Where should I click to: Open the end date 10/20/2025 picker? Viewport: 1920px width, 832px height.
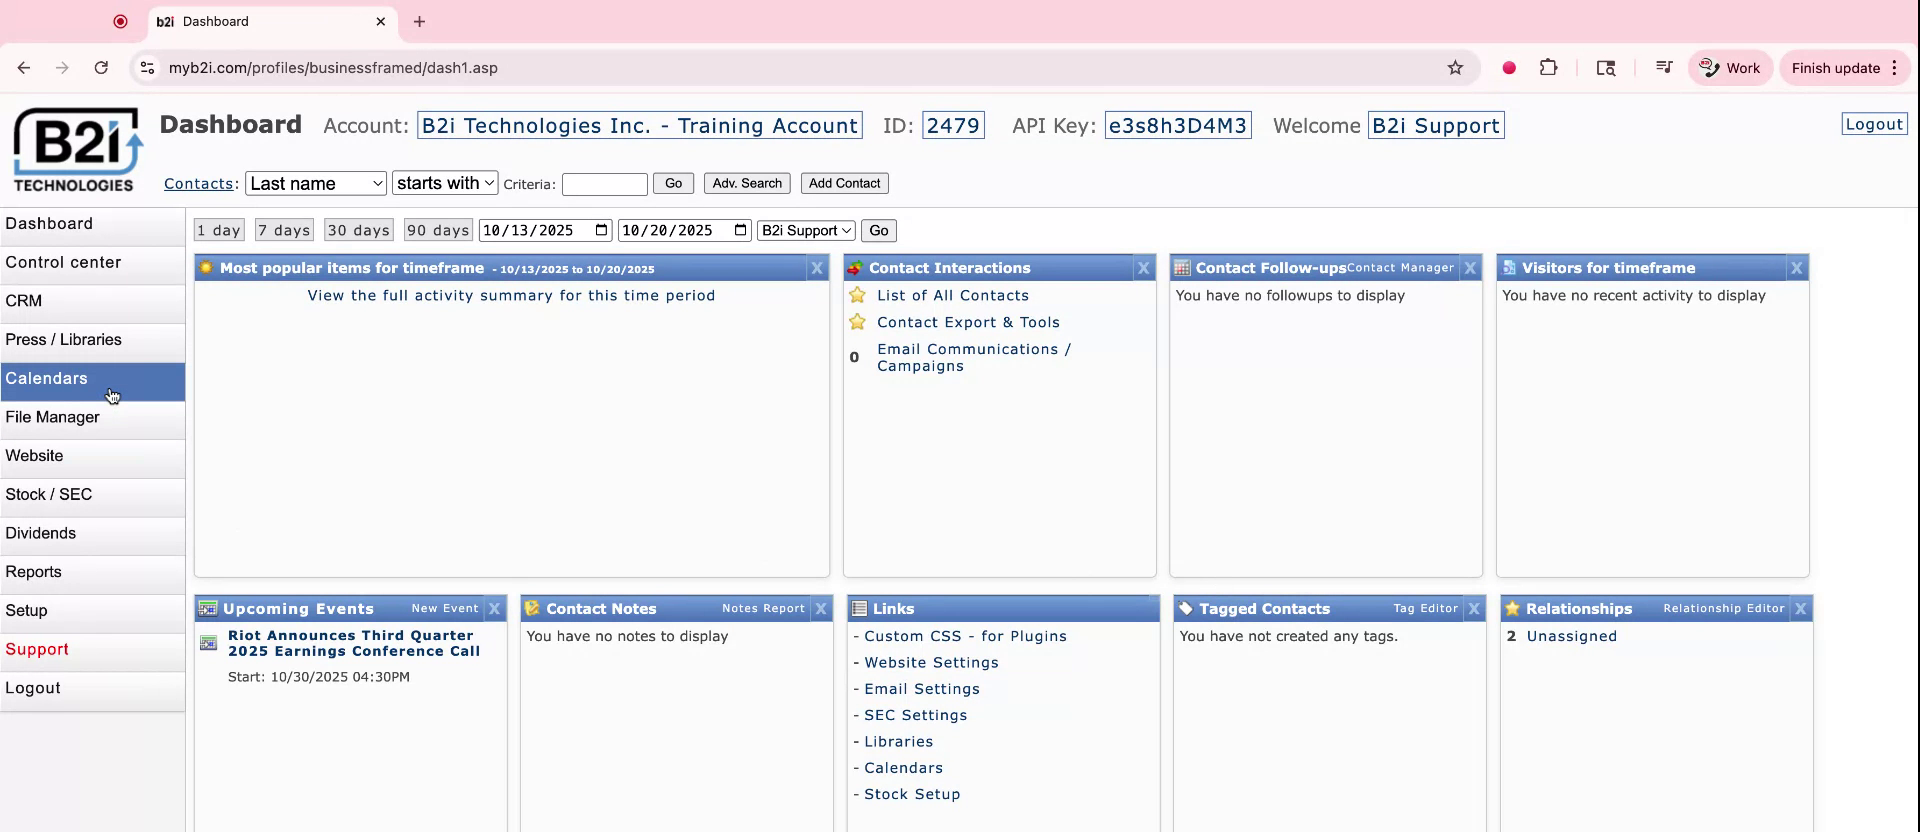741,230
